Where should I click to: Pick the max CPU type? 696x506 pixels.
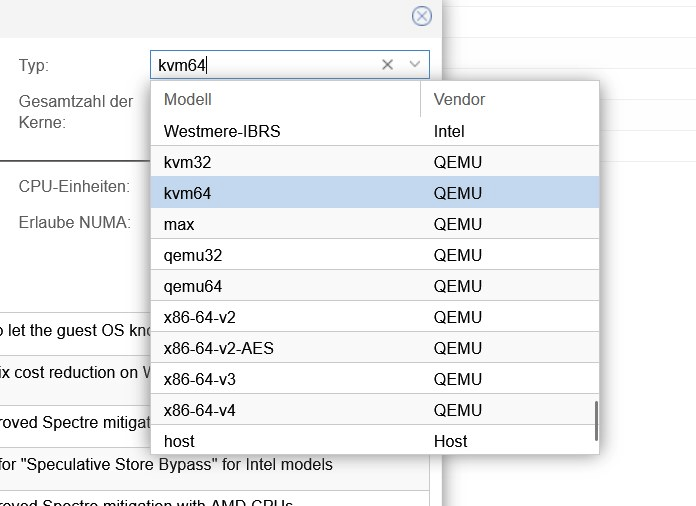[x=179, y=224]
